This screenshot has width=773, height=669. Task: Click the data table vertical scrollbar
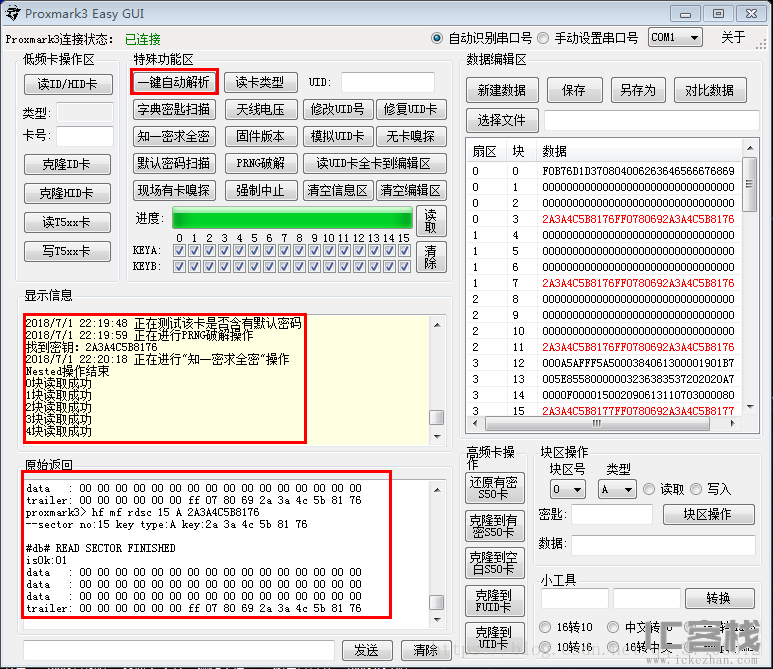coord(750,277)
